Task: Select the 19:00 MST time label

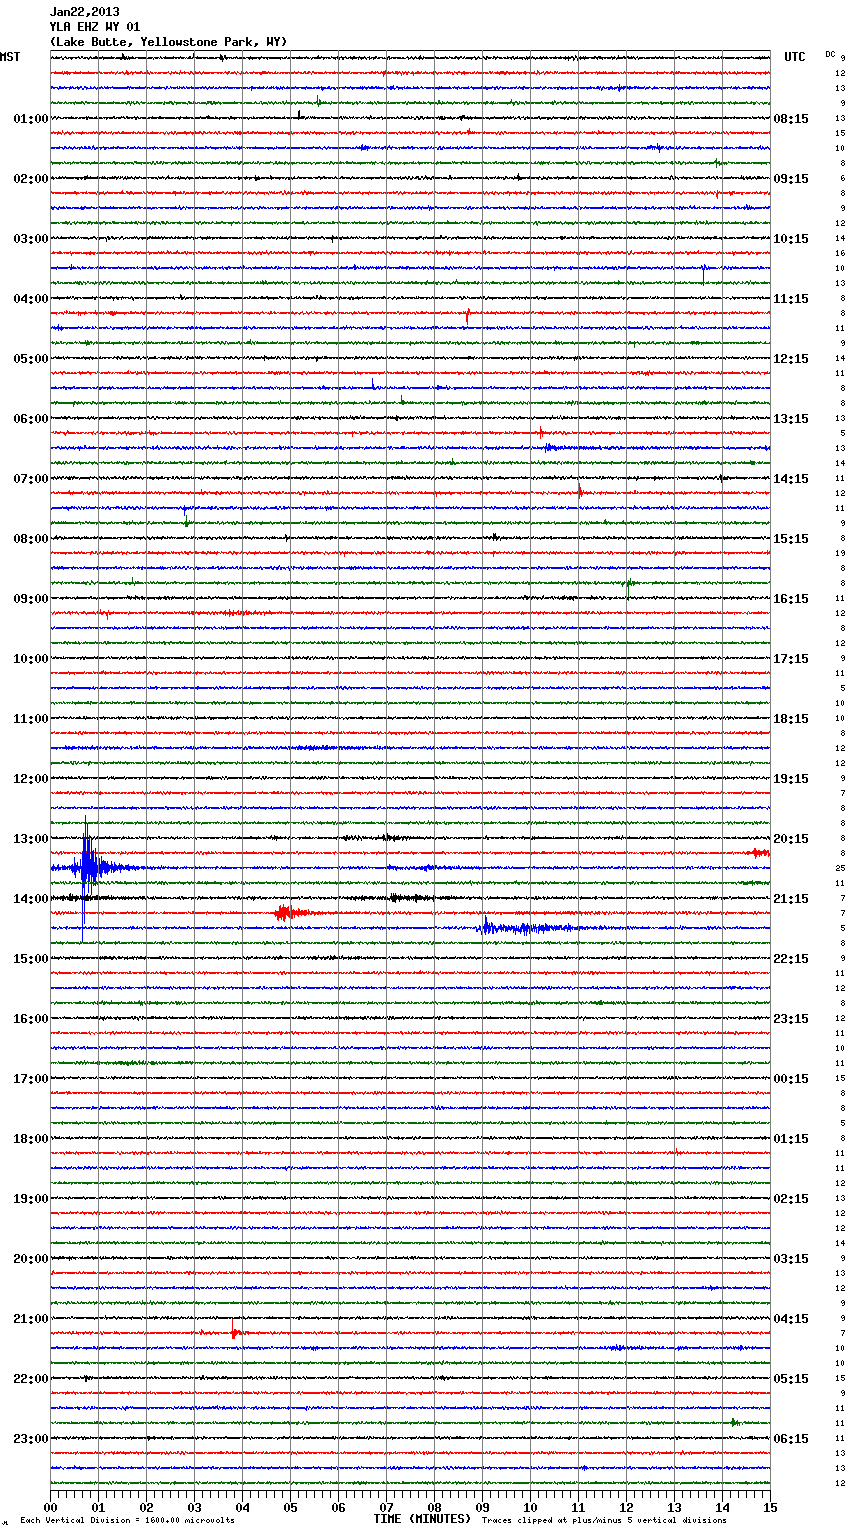Action: tap(31, 1199)
